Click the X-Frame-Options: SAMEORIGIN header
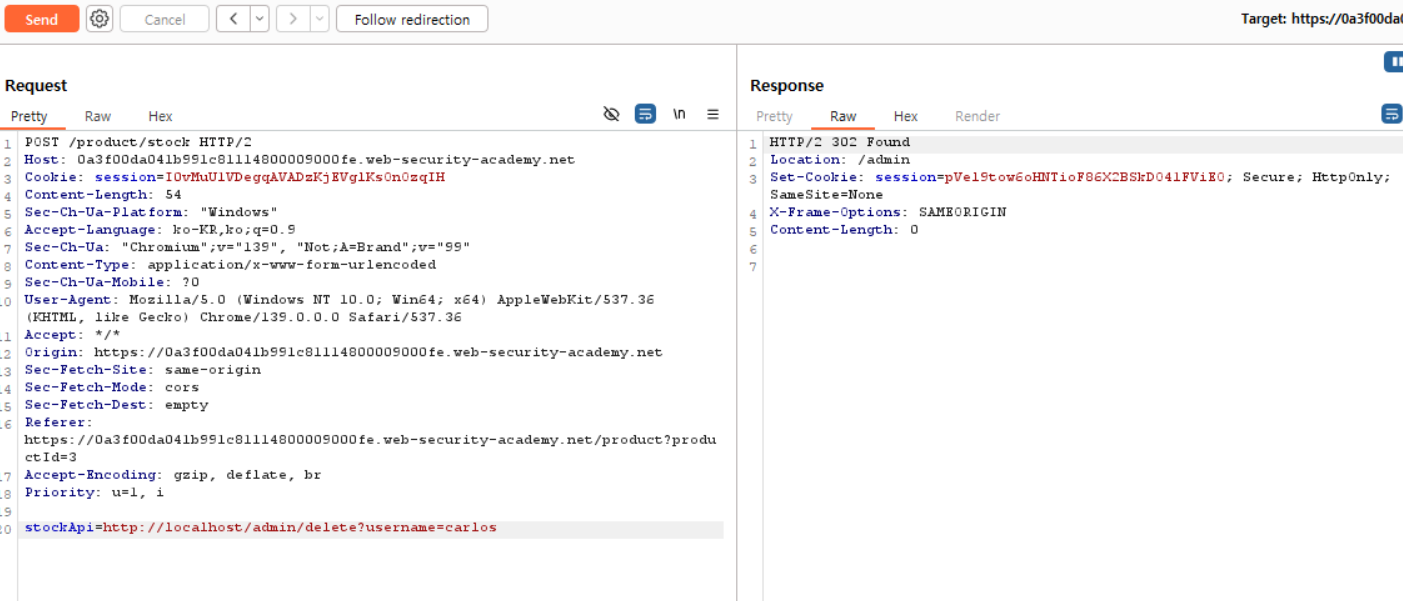The height and width of the screenshot is (601, 1403). 887,212
